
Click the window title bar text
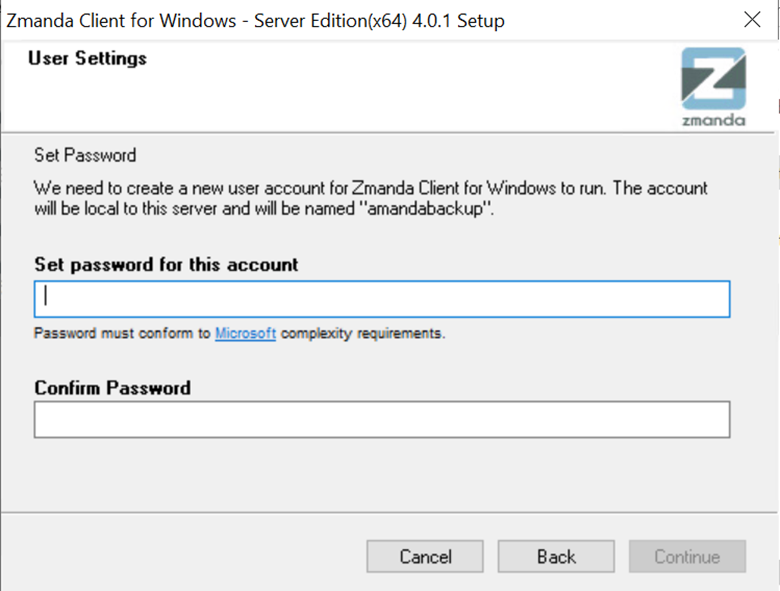point(255,20)
